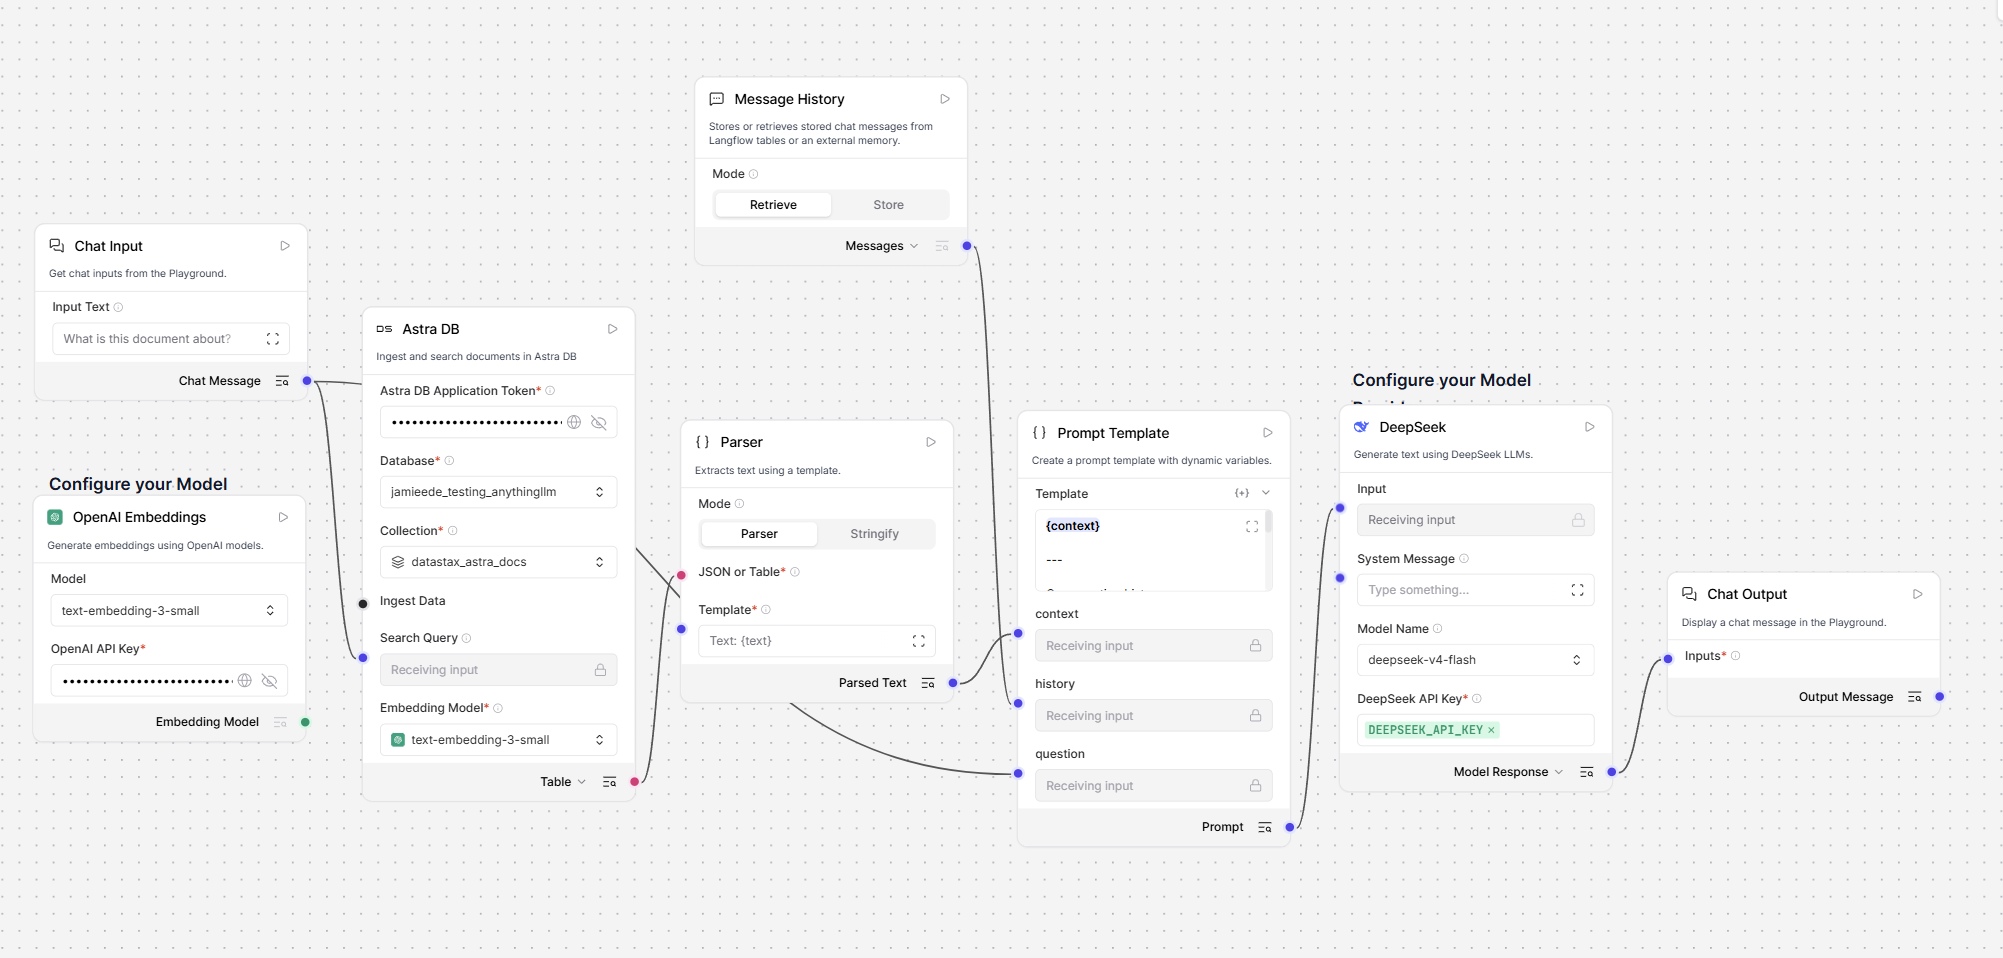
Task: Collapse Prompt Template field chevron
Action: coord(1266,493)
